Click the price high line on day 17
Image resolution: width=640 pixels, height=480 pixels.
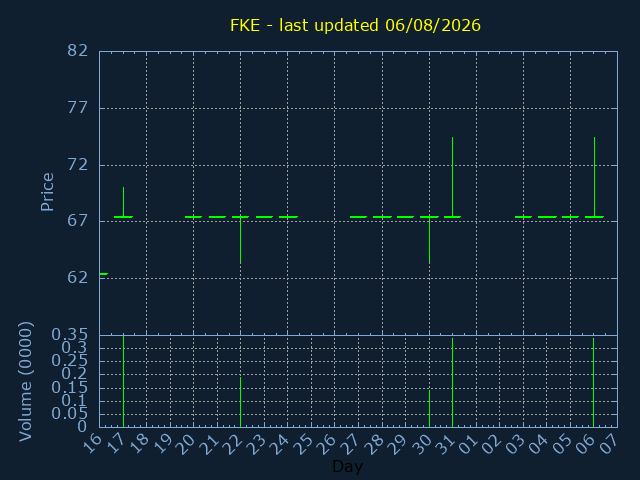123,202
